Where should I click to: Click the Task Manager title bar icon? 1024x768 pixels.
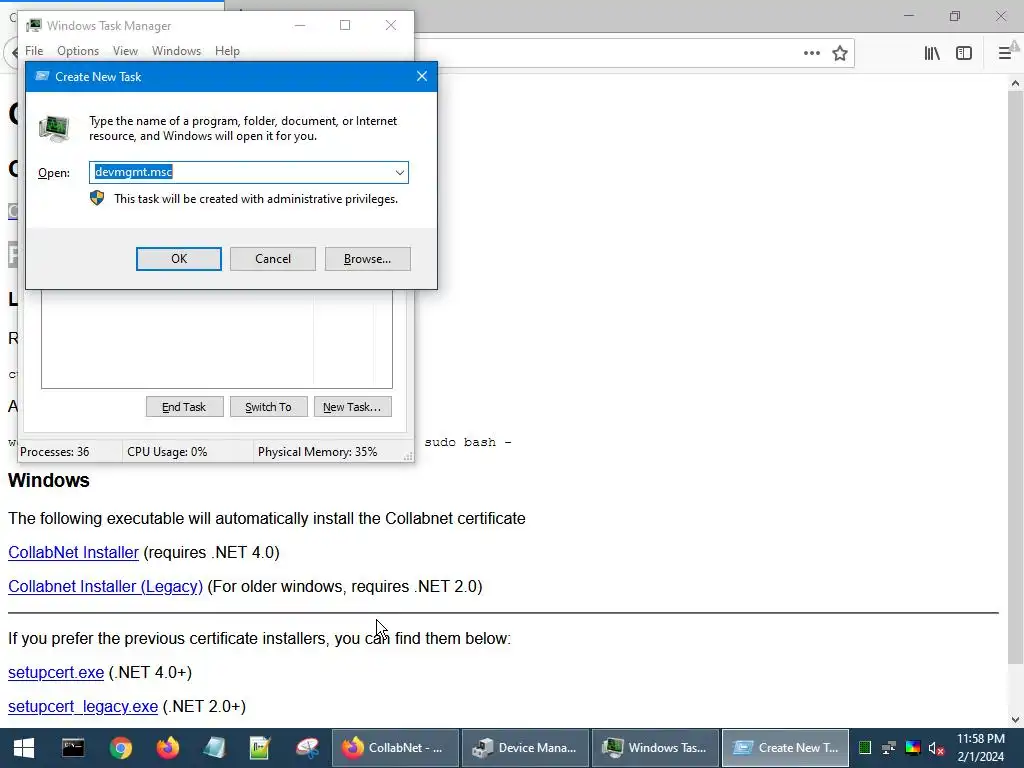[x=34, y=25]
